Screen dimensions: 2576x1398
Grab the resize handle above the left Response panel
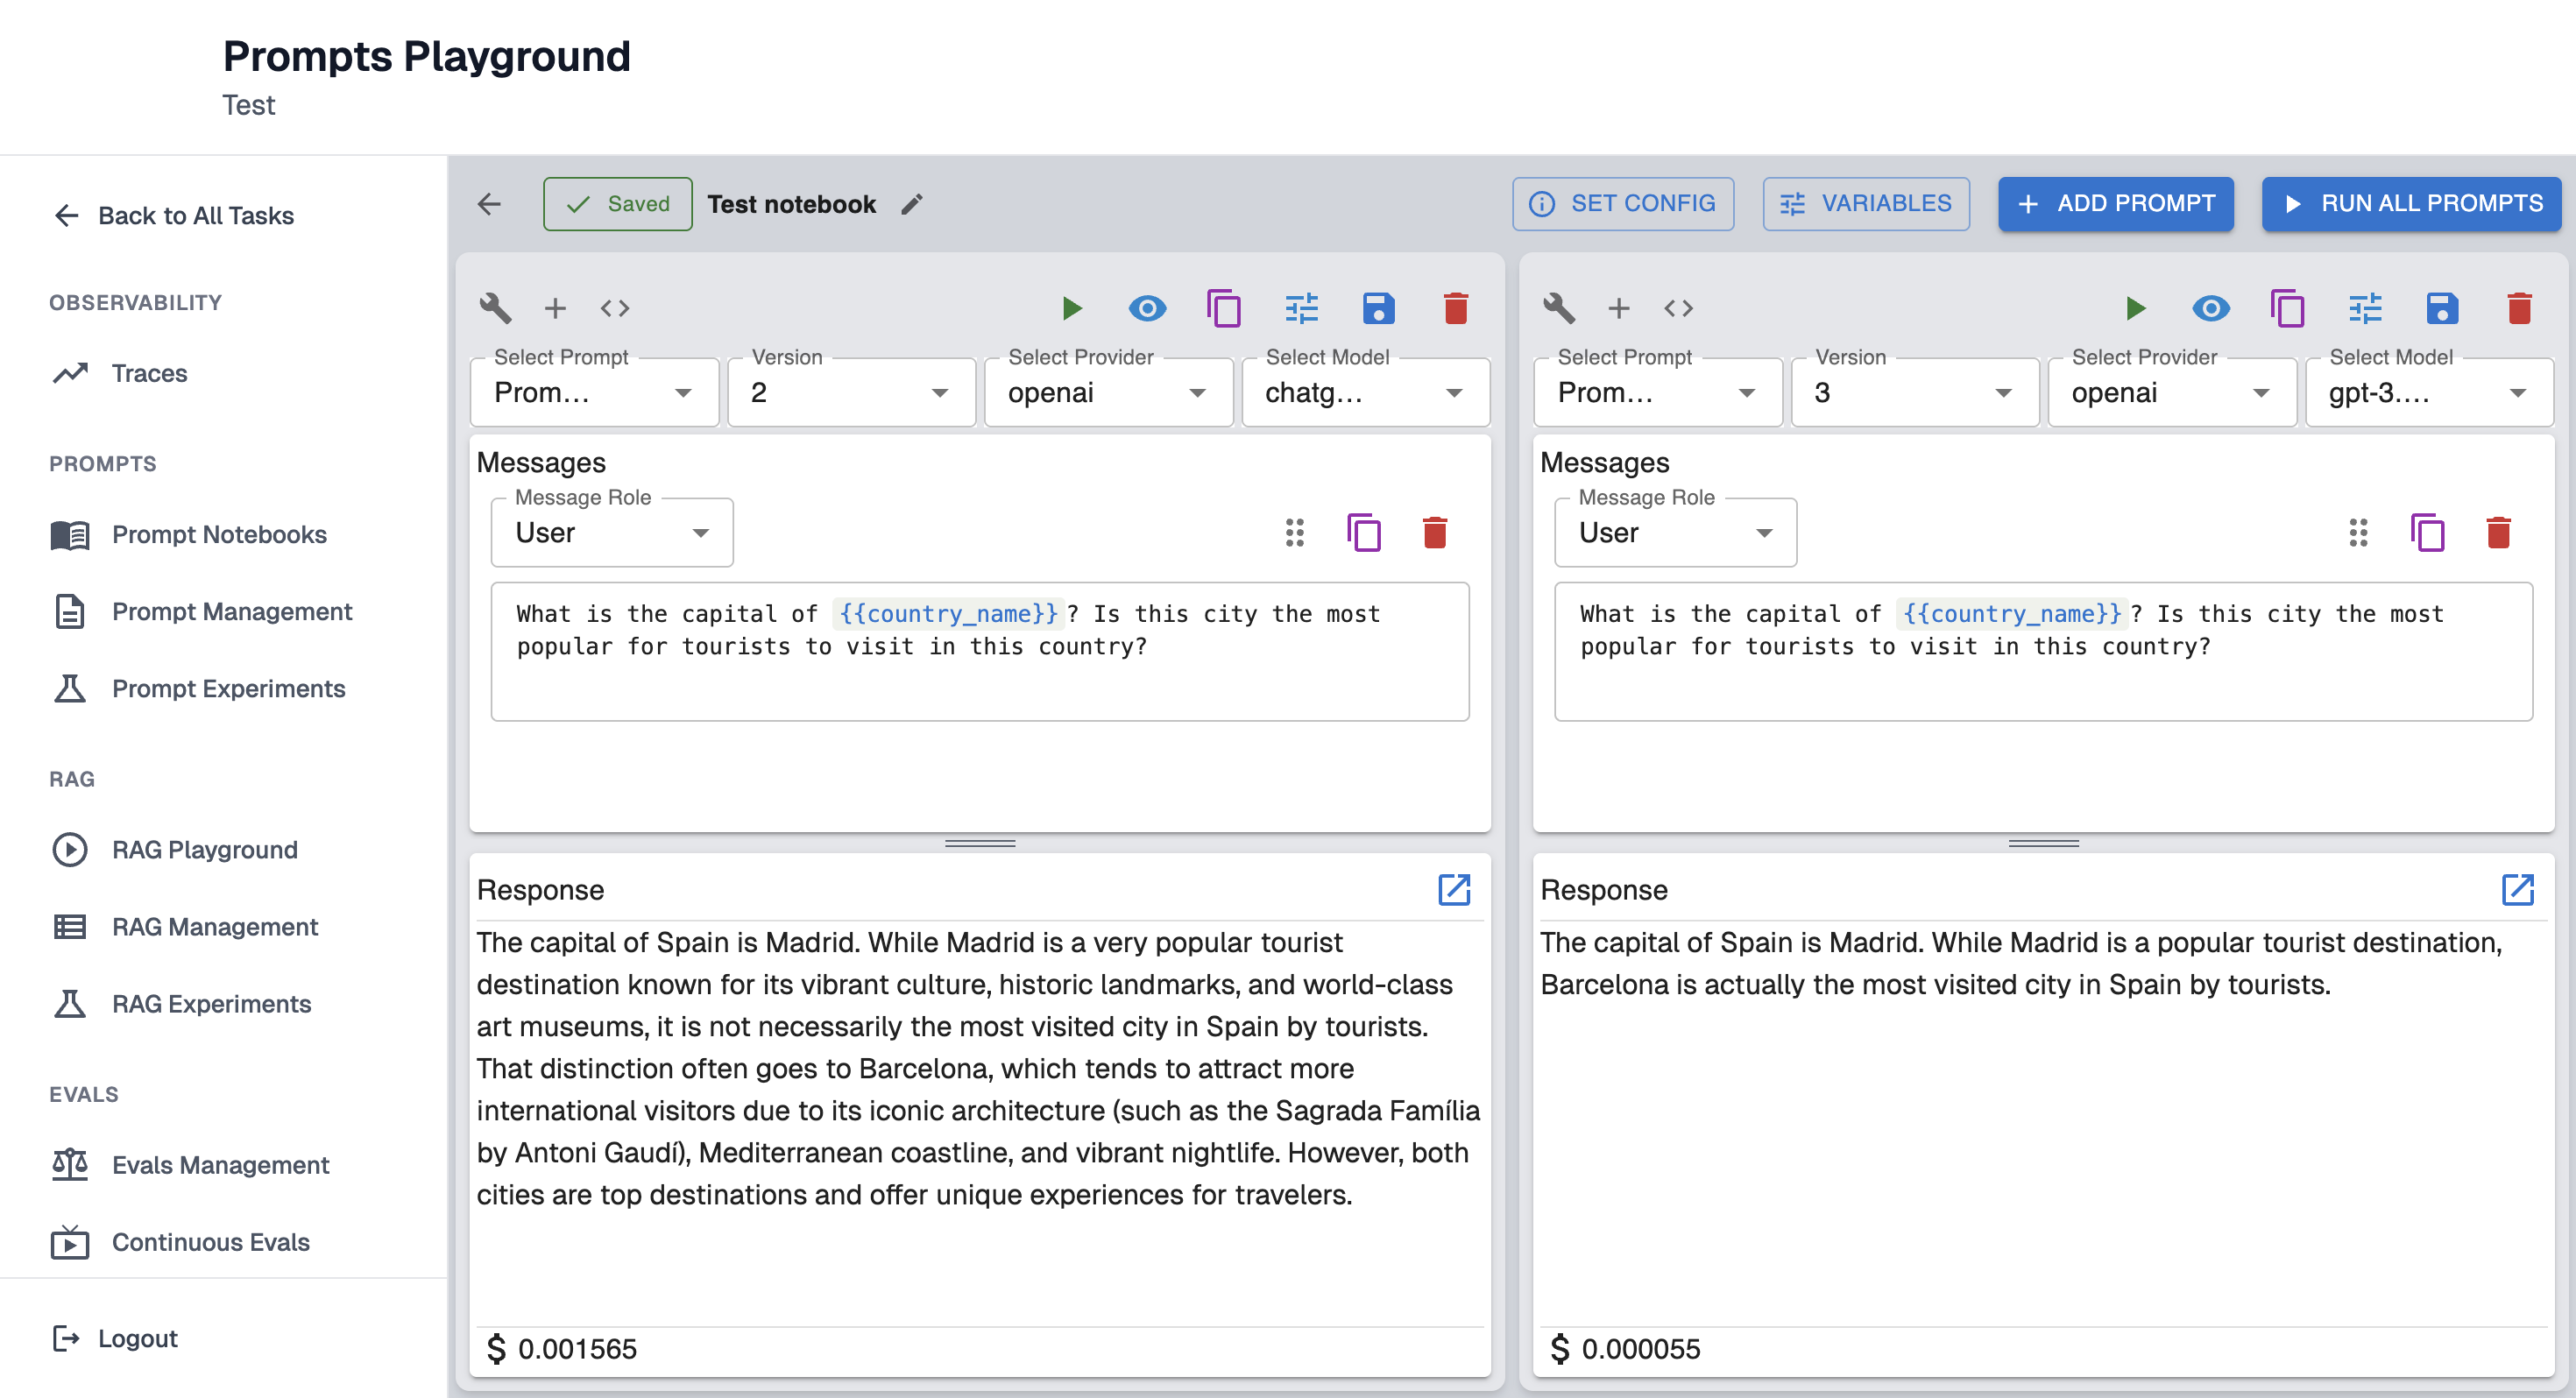979,843
